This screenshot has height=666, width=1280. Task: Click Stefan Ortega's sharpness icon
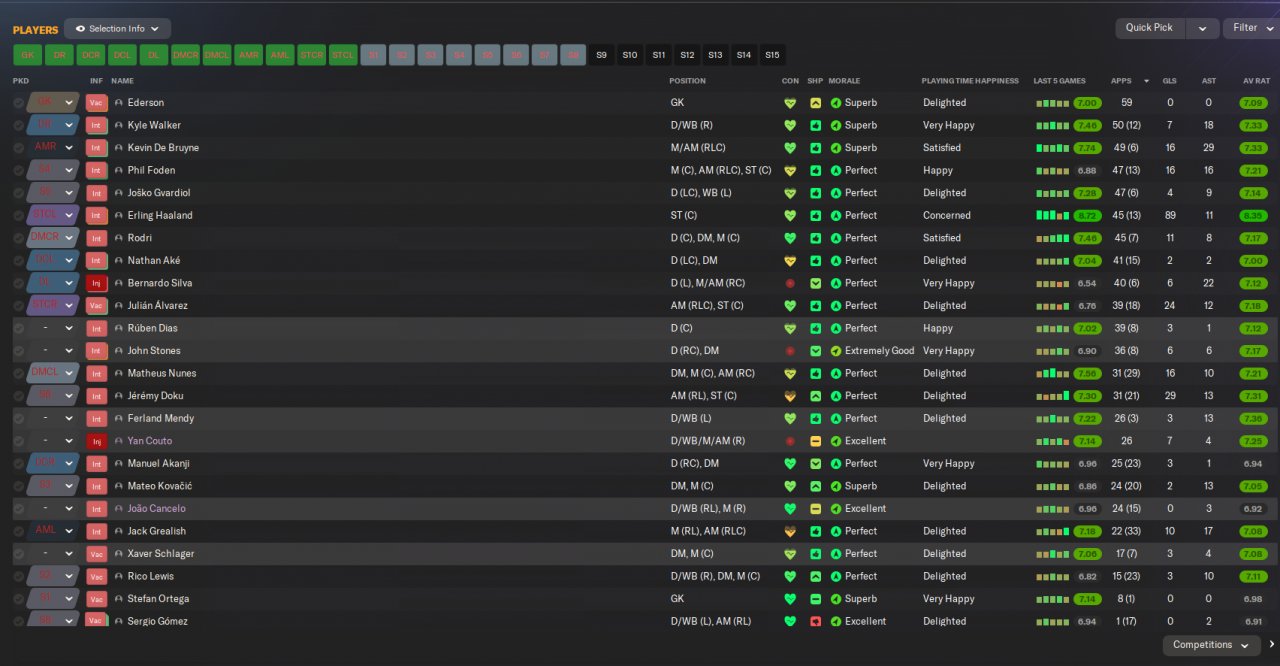tap(815, 599)
